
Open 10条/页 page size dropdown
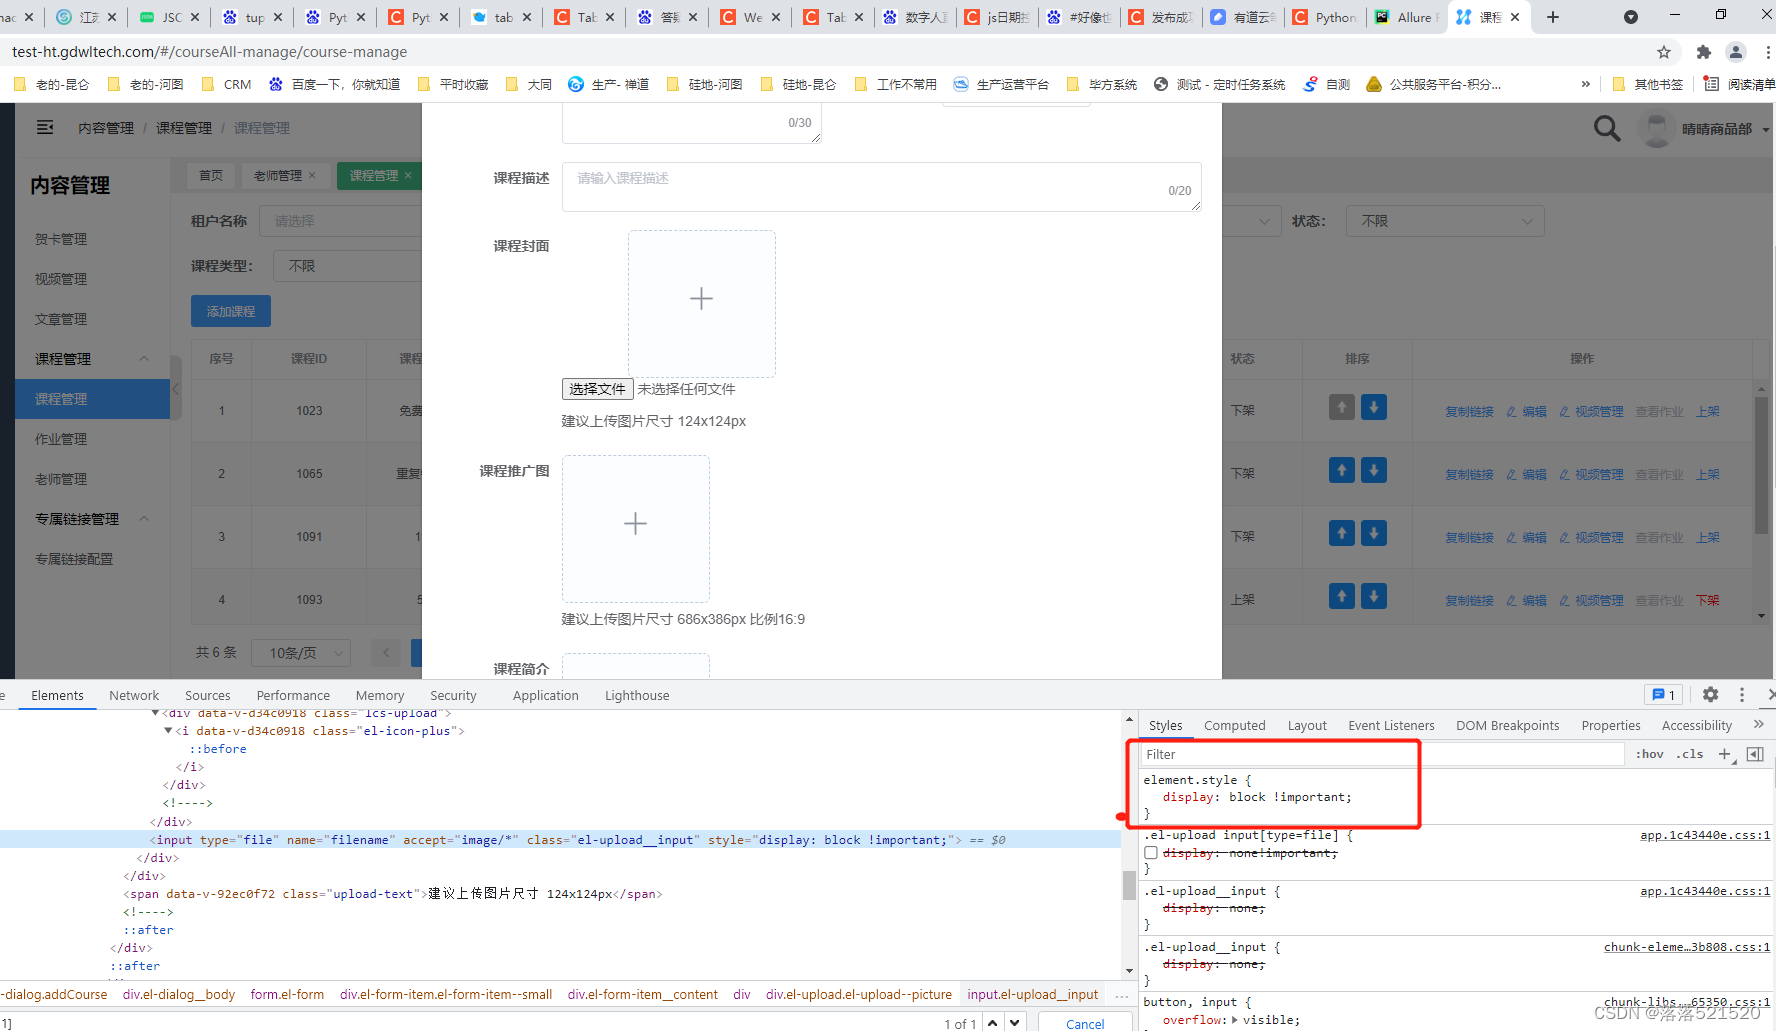click(x=301, y=653)
